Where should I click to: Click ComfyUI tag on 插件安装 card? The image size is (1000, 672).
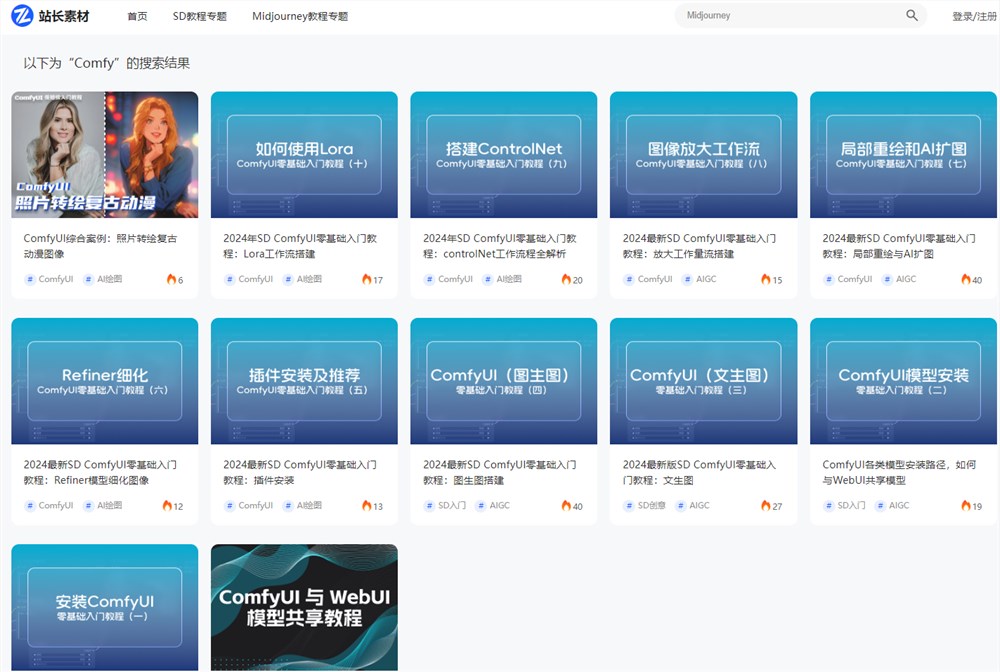[x=249, y=506]
